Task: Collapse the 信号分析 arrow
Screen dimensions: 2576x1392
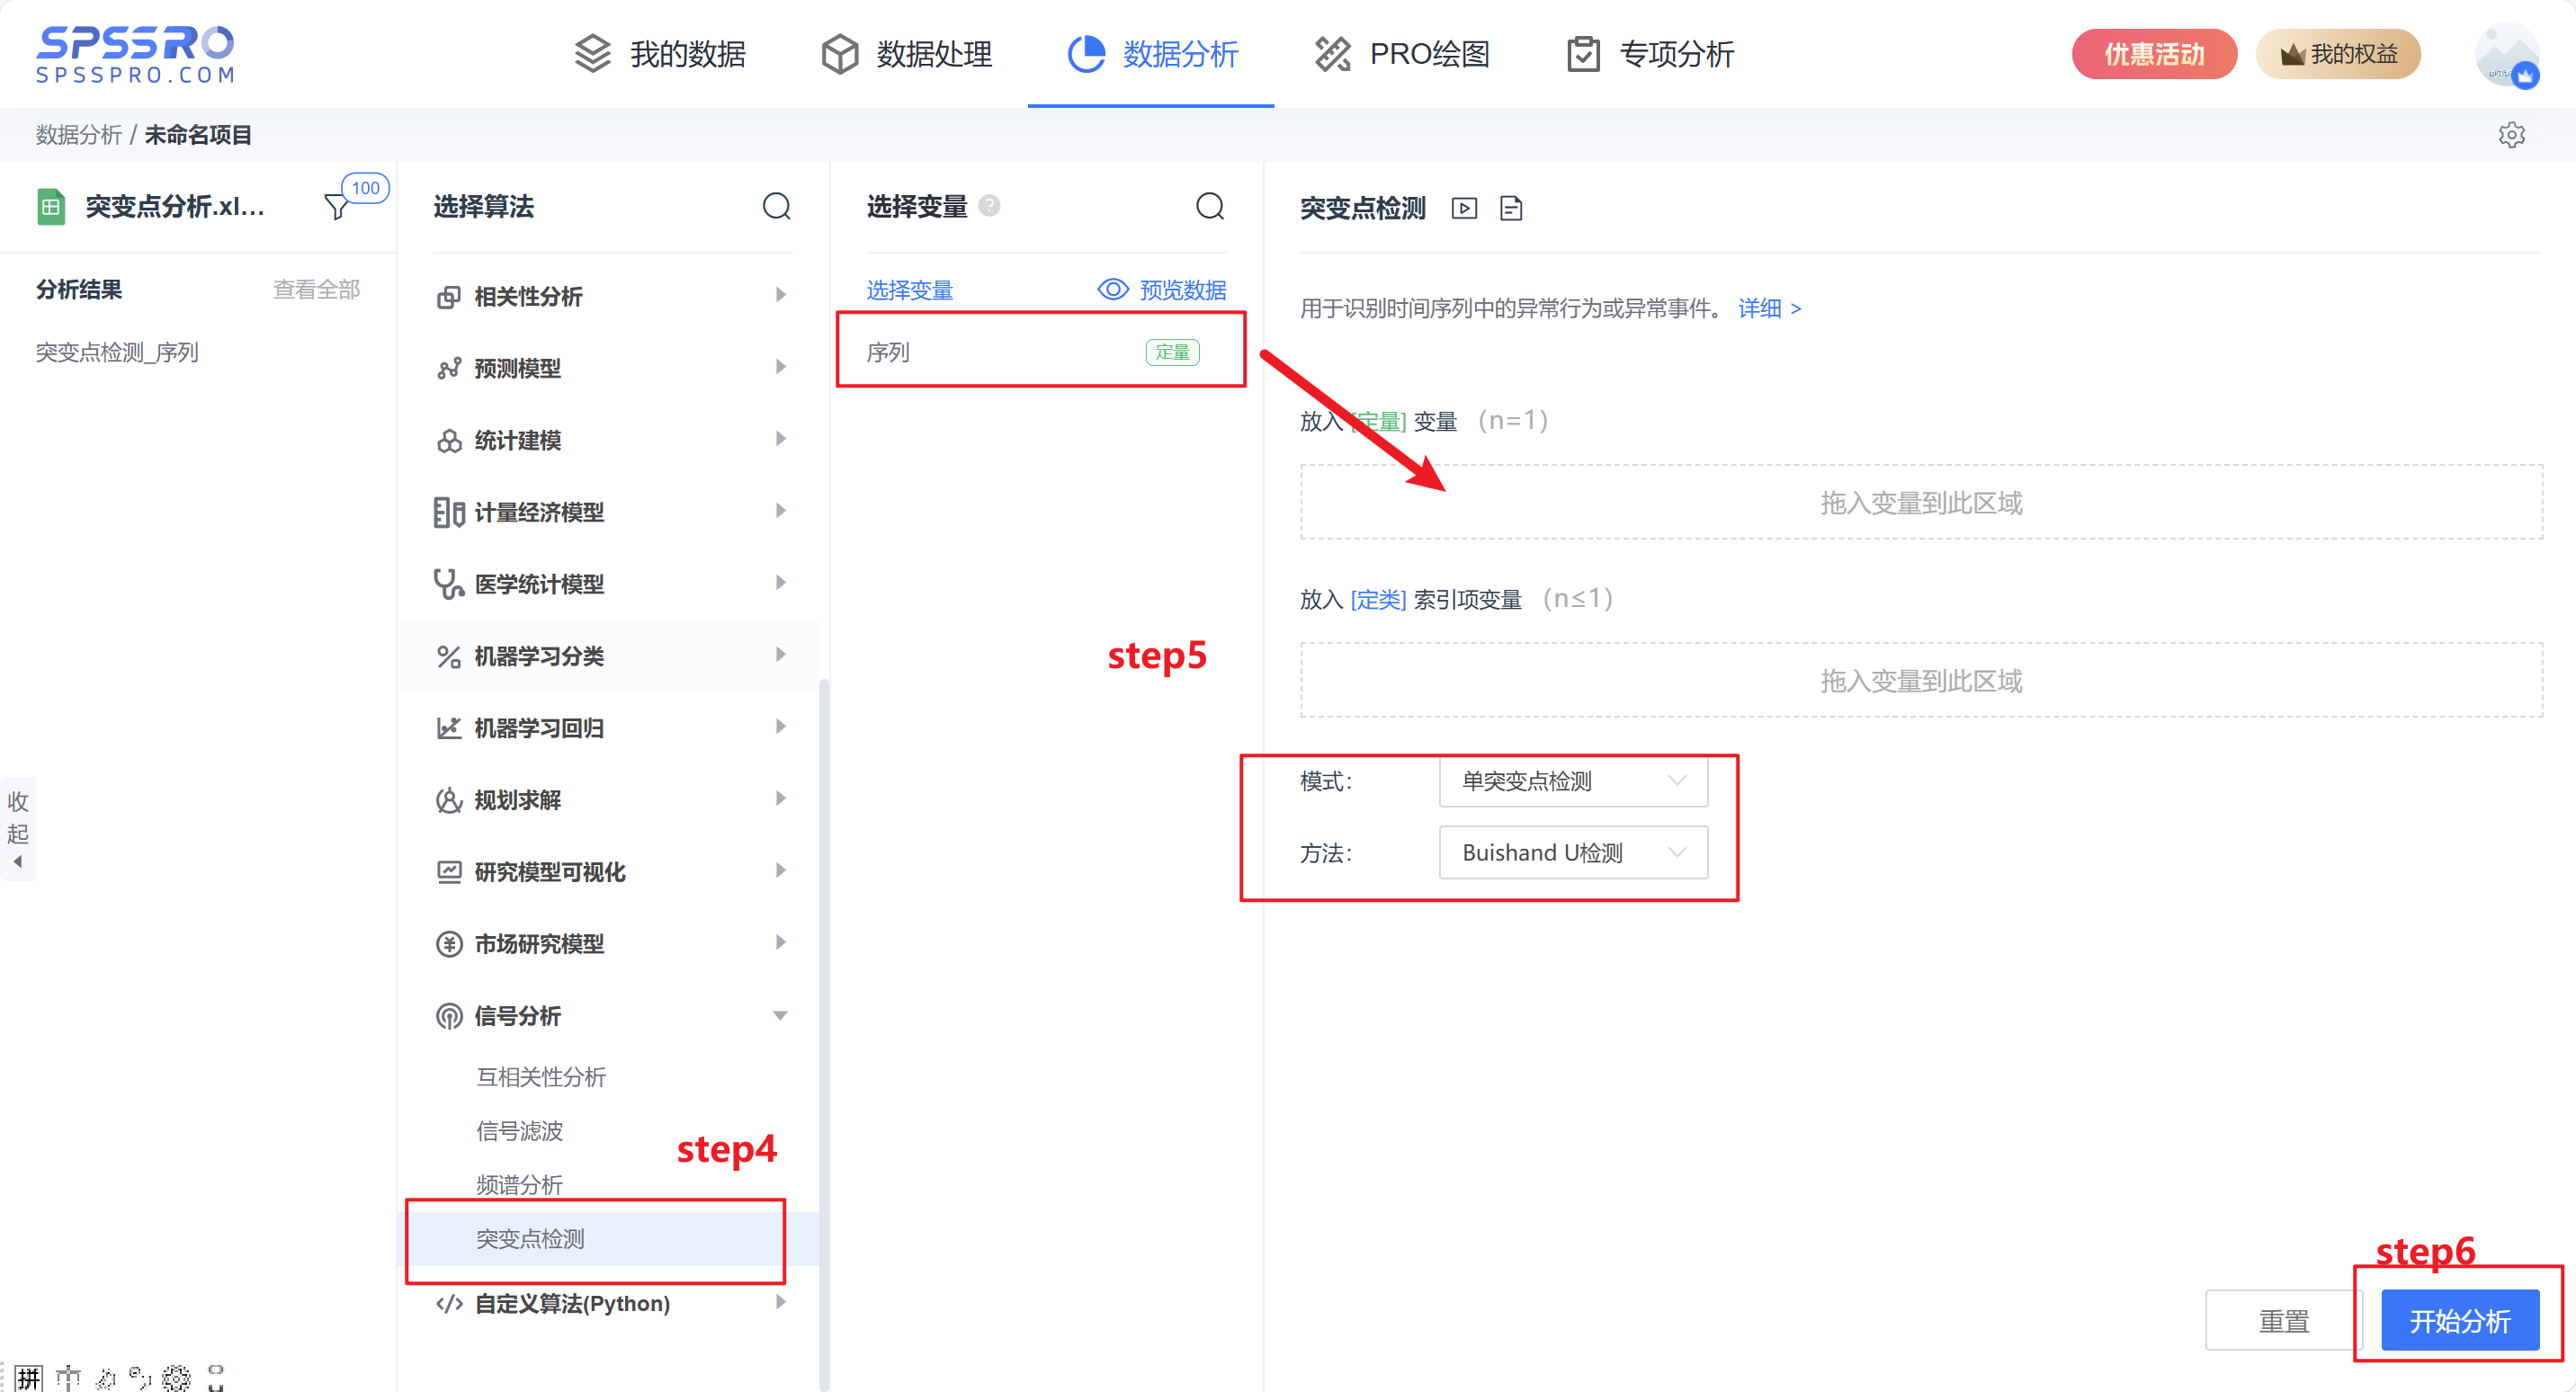Action: (780, 1016)
